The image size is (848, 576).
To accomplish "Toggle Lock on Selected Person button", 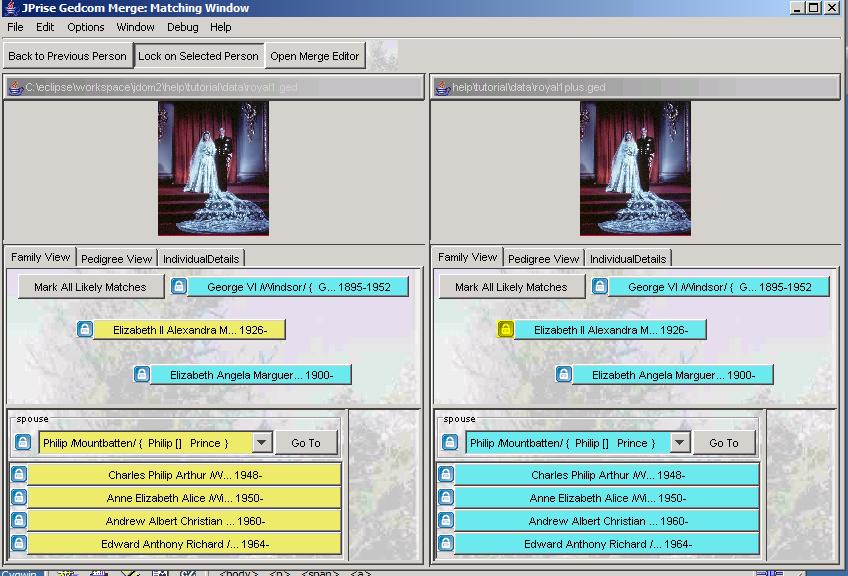I will (x=198, y=56).
